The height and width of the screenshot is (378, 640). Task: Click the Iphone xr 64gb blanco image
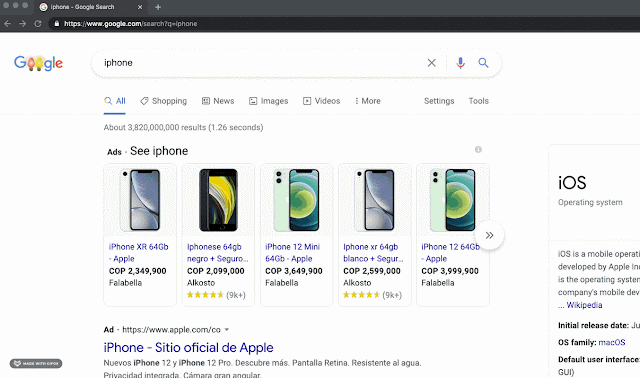click(374, 200)
